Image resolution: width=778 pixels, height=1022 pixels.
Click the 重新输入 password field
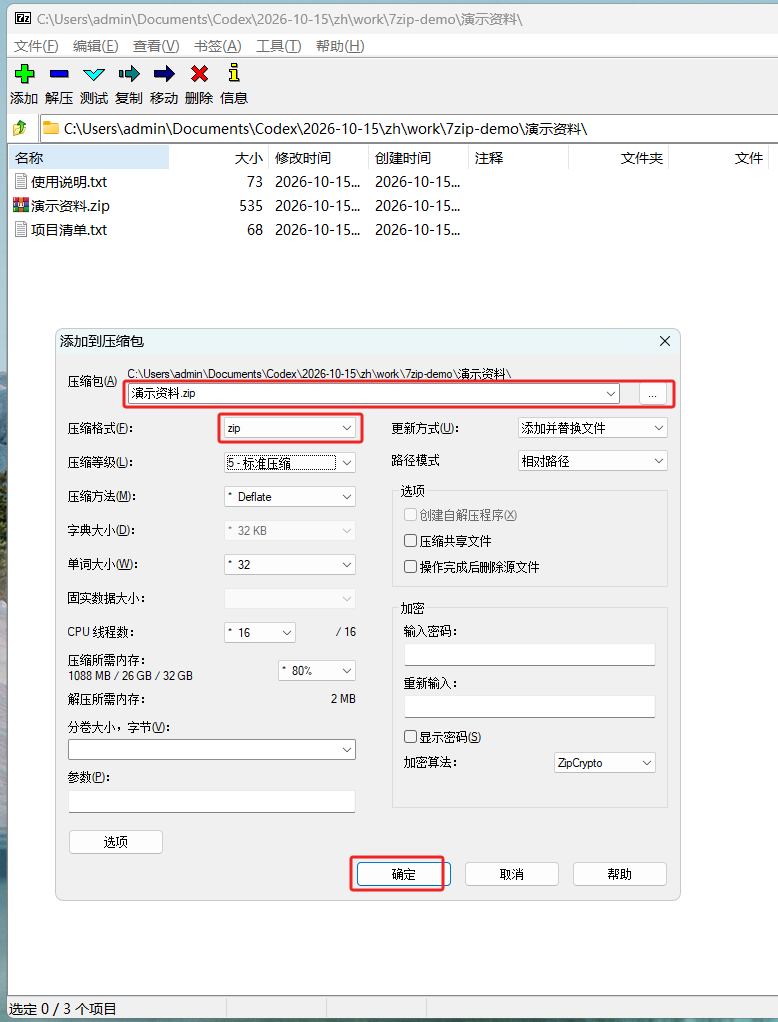click(x=529, y=707)
